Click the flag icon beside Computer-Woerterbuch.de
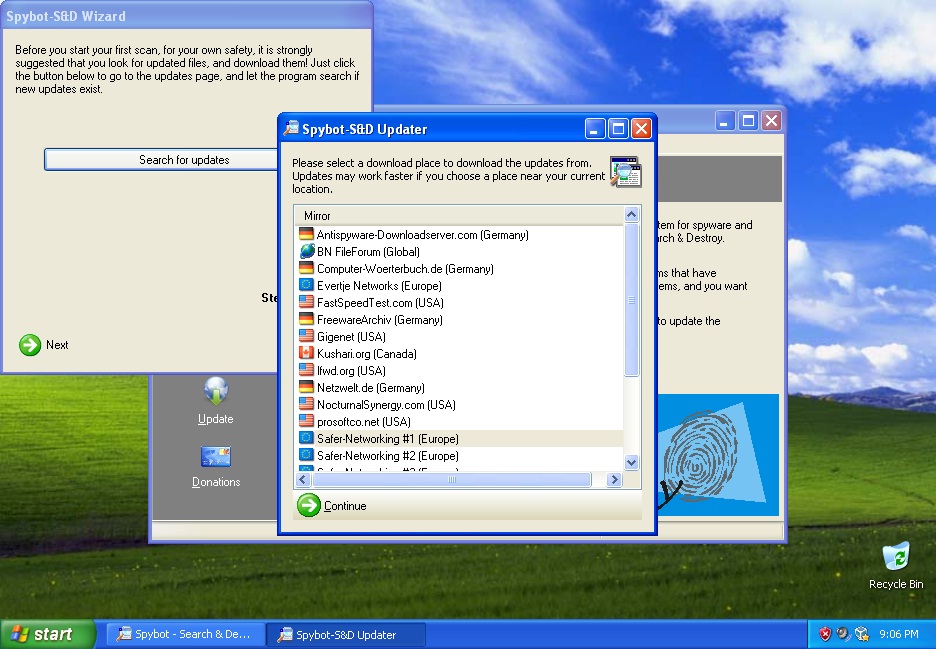Screen dimensions: 936x649 tap(306, 268)
